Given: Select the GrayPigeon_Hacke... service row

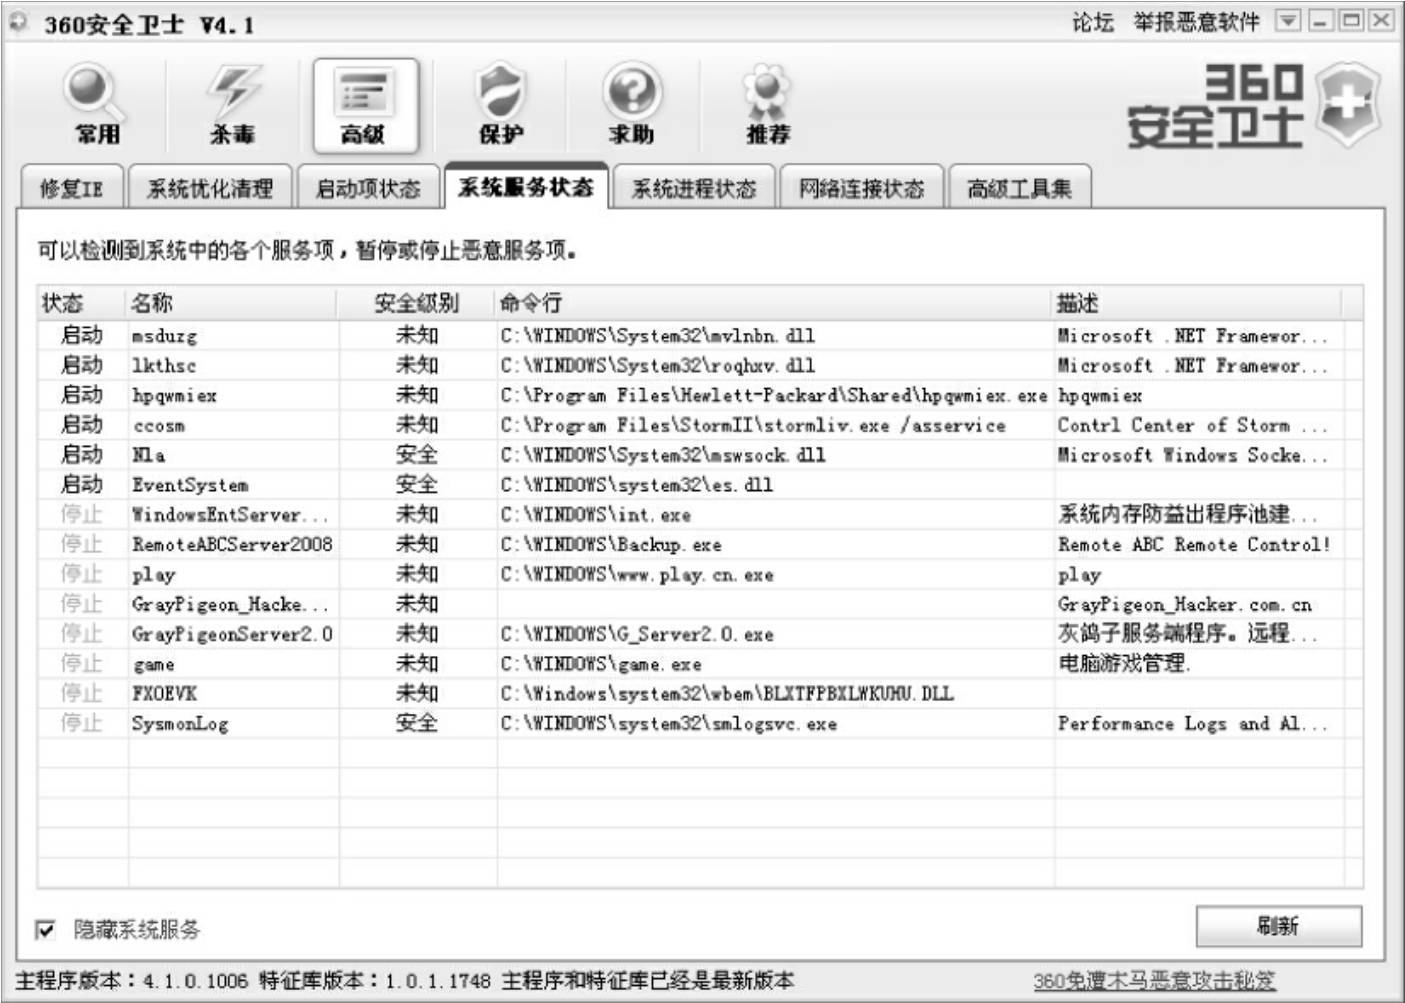Looking at the screenshot, I should pos(700,604).
